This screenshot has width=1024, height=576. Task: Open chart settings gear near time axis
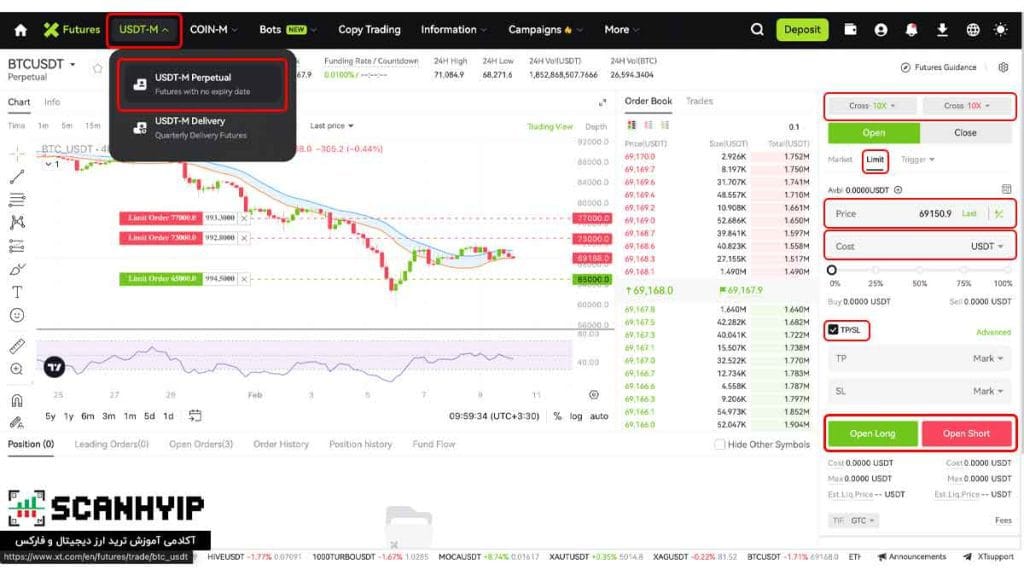click(594, 394)
